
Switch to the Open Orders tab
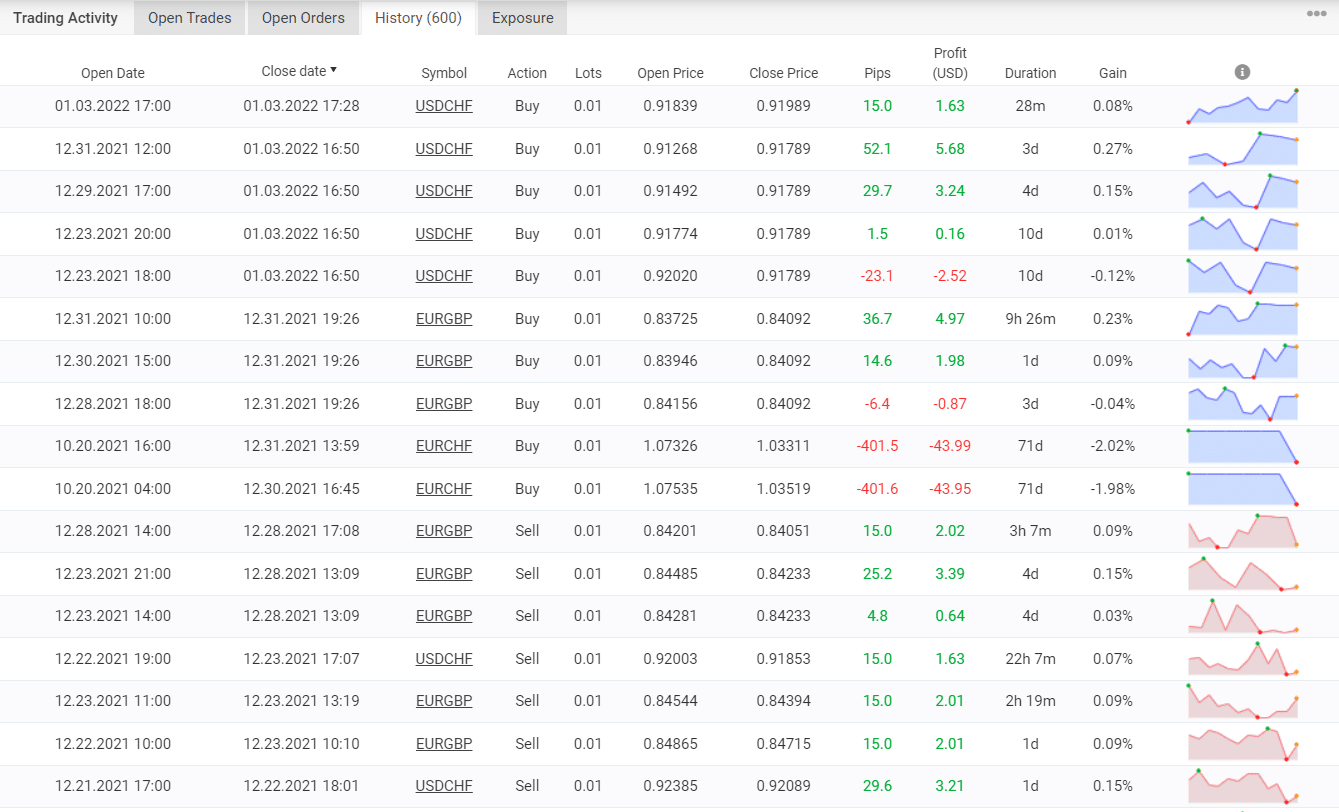(x=303, y=18)
